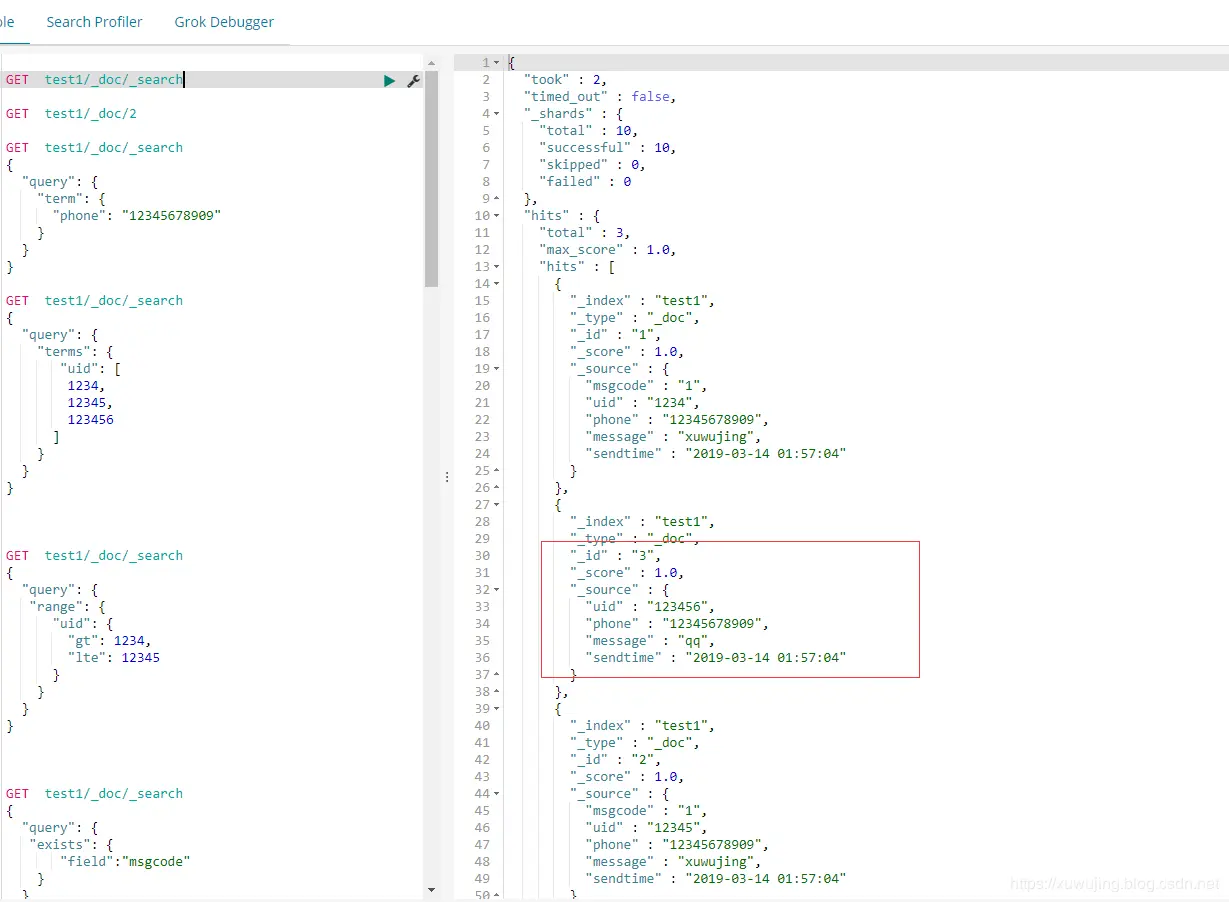The image size is (1229, 902).
Task: Select the GET test1/_doc/2 request line
Action: point(71,114)
